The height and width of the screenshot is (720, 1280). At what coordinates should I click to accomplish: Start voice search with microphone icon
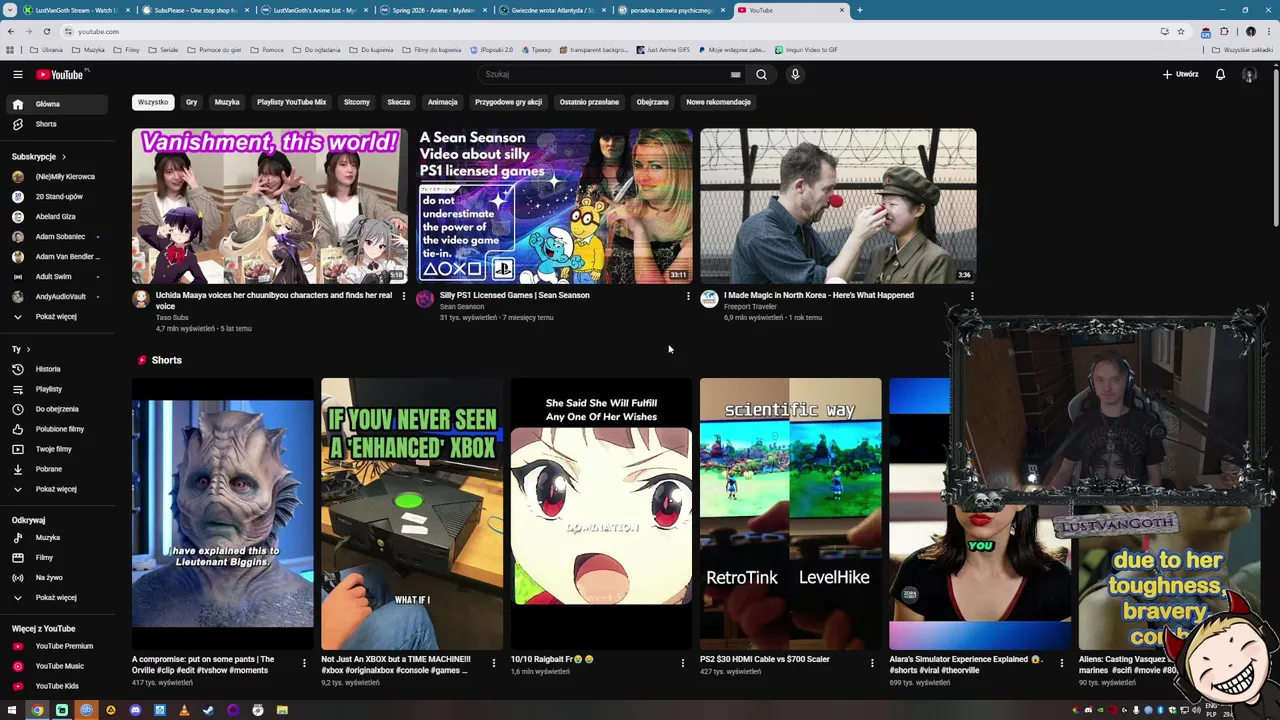pyautogui.click(x=795, y=74)
